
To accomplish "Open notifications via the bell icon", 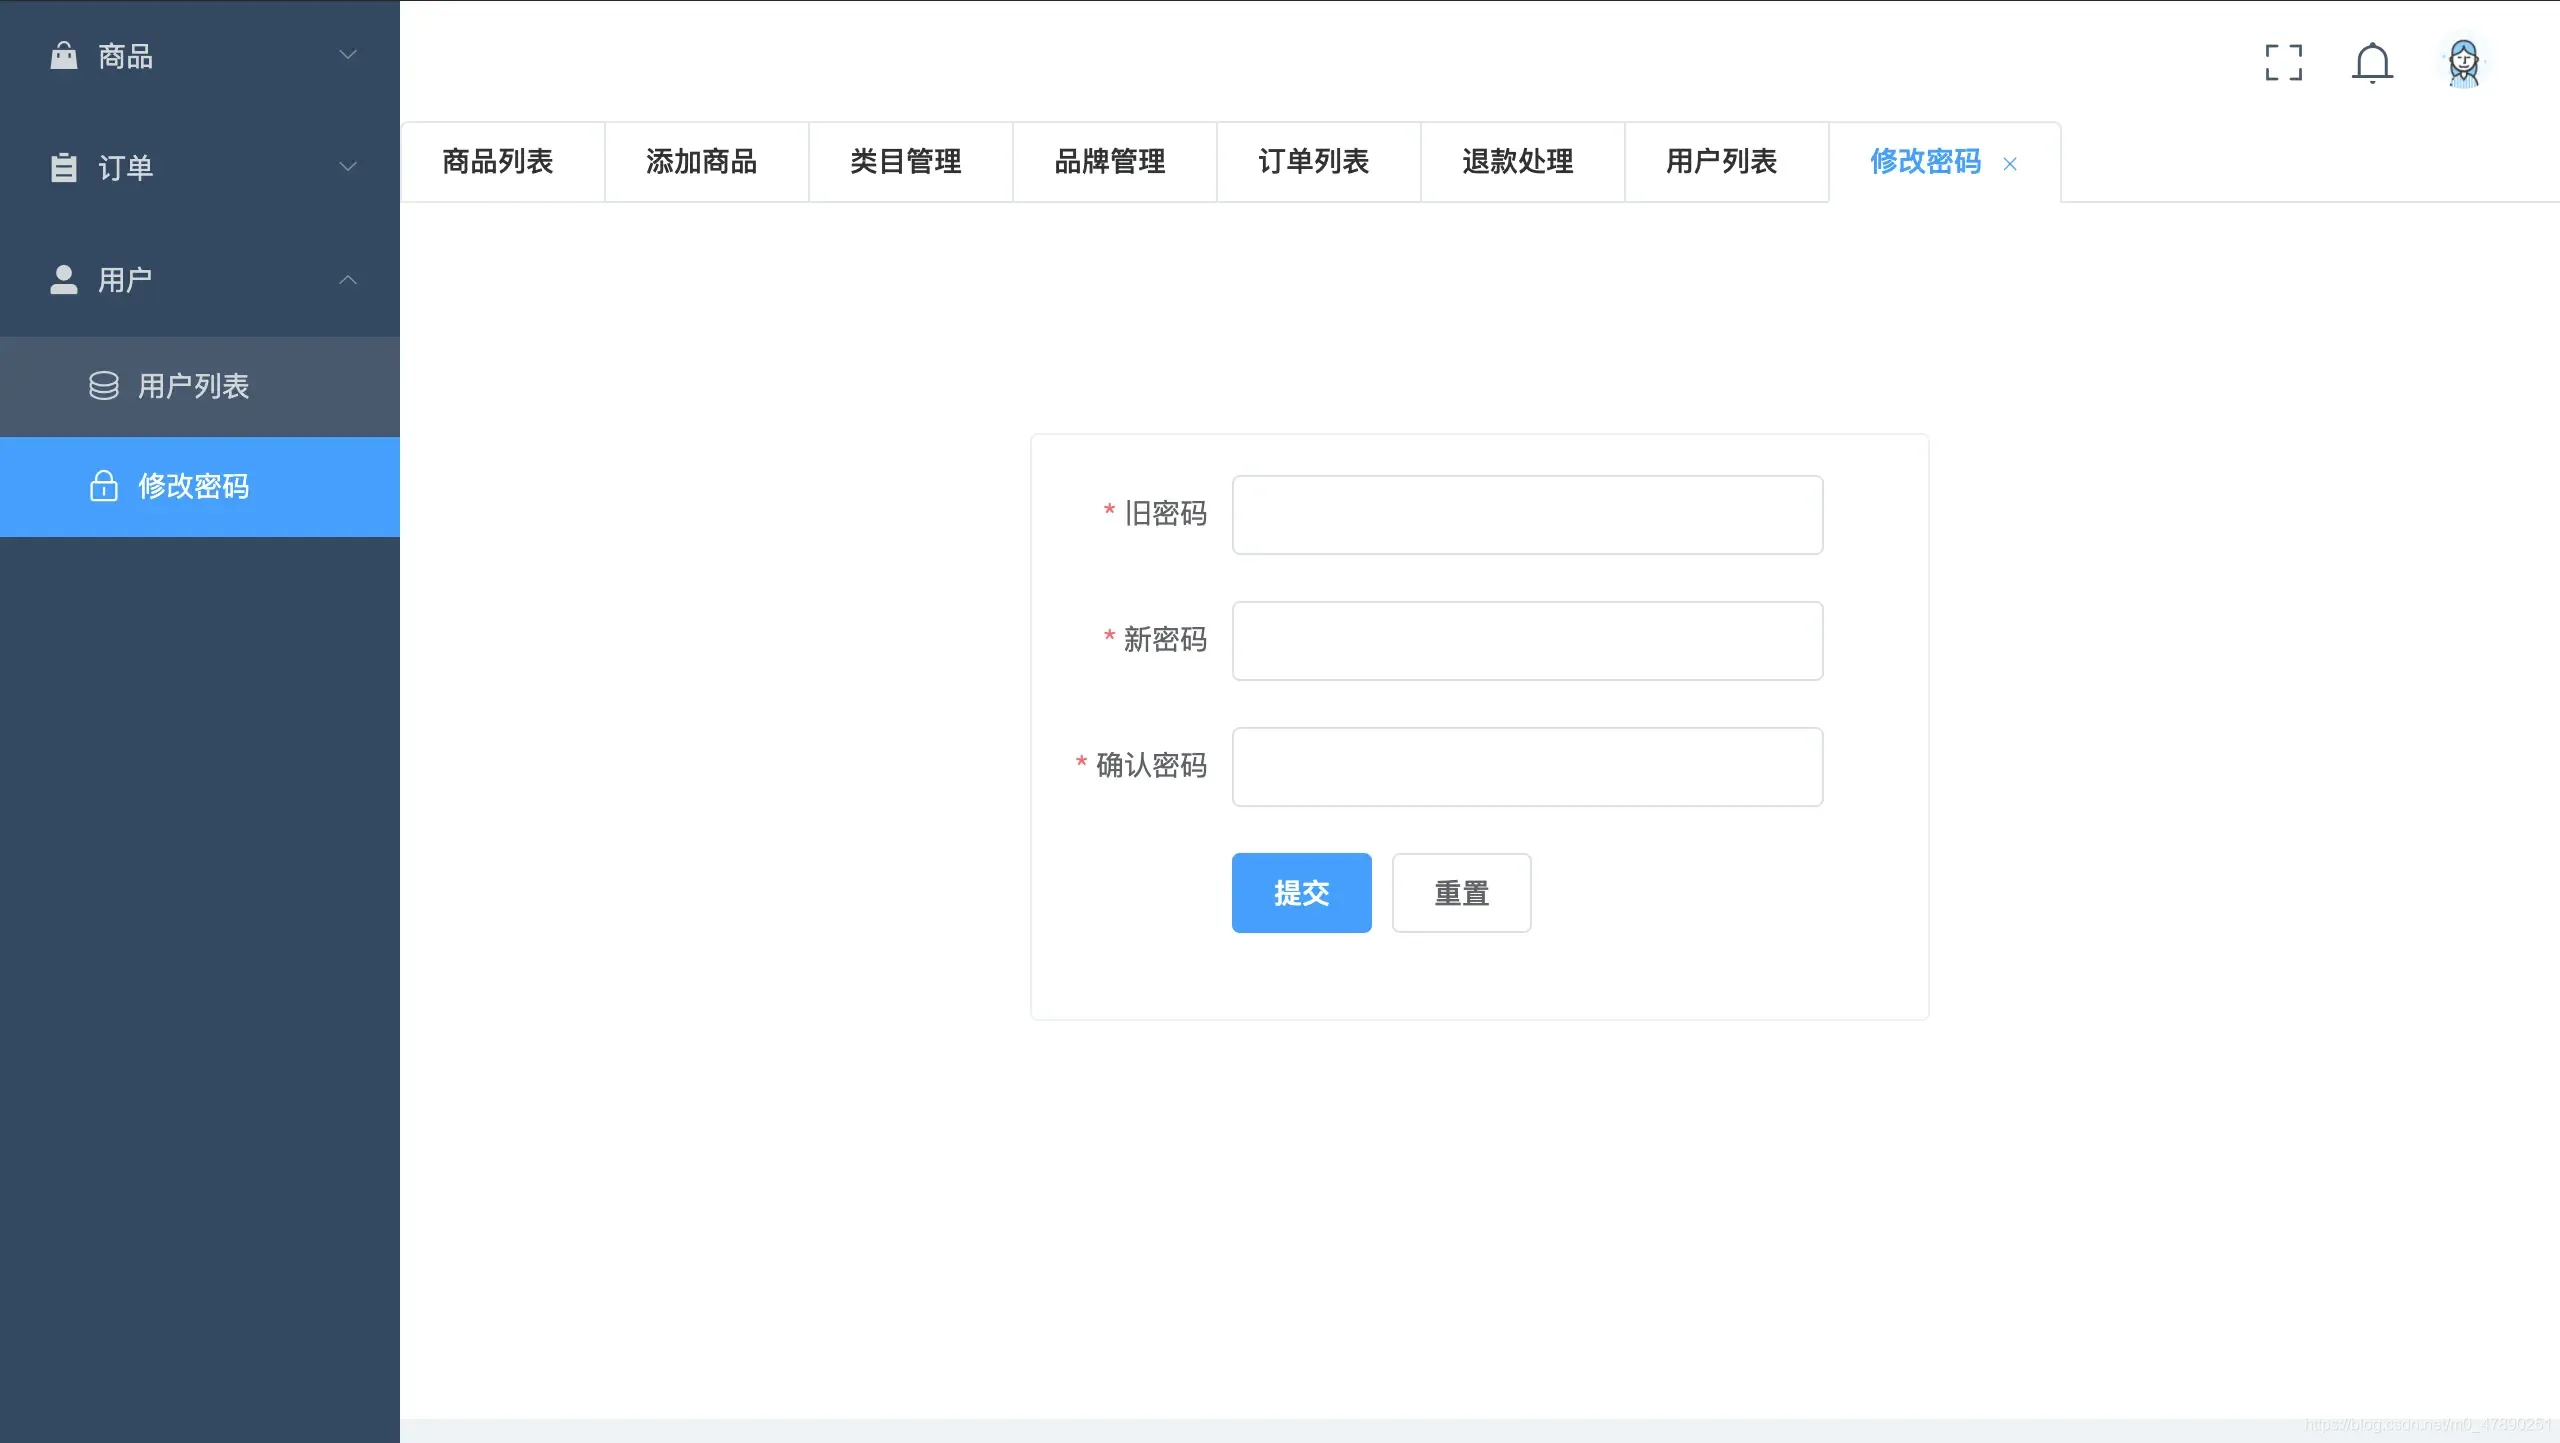I will click(x=2373, y=62).
